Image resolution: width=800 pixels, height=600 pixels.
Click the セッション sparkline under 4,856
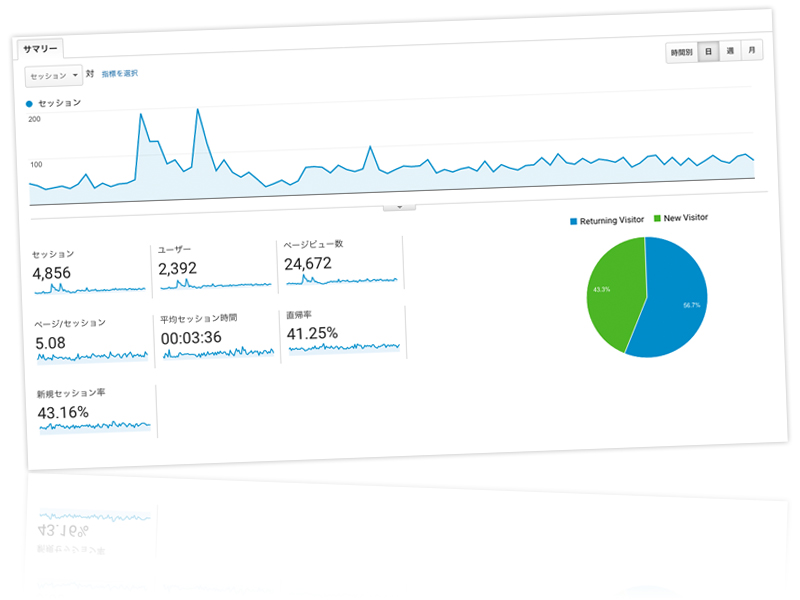pos(90,289)
